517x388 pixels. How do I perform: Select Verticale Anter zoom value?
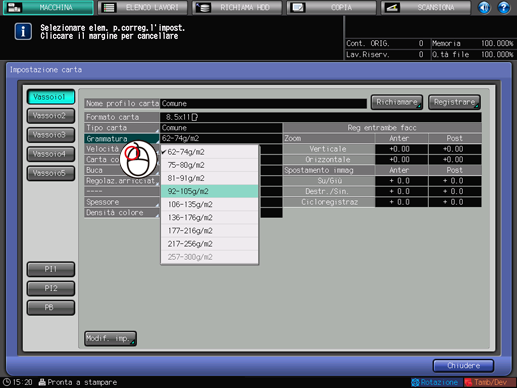click(401, 149)
